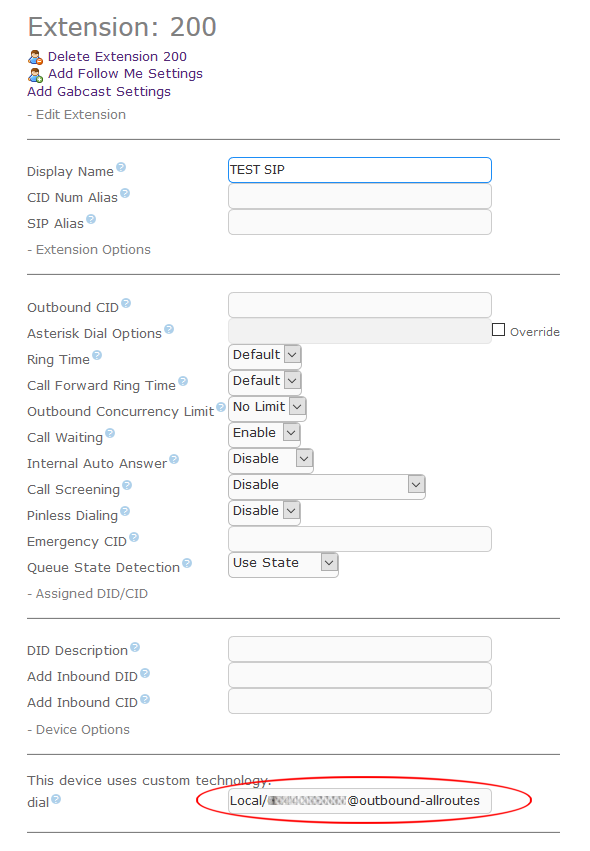Click help icon next to Asterisk Dial Options

[169, 329]
